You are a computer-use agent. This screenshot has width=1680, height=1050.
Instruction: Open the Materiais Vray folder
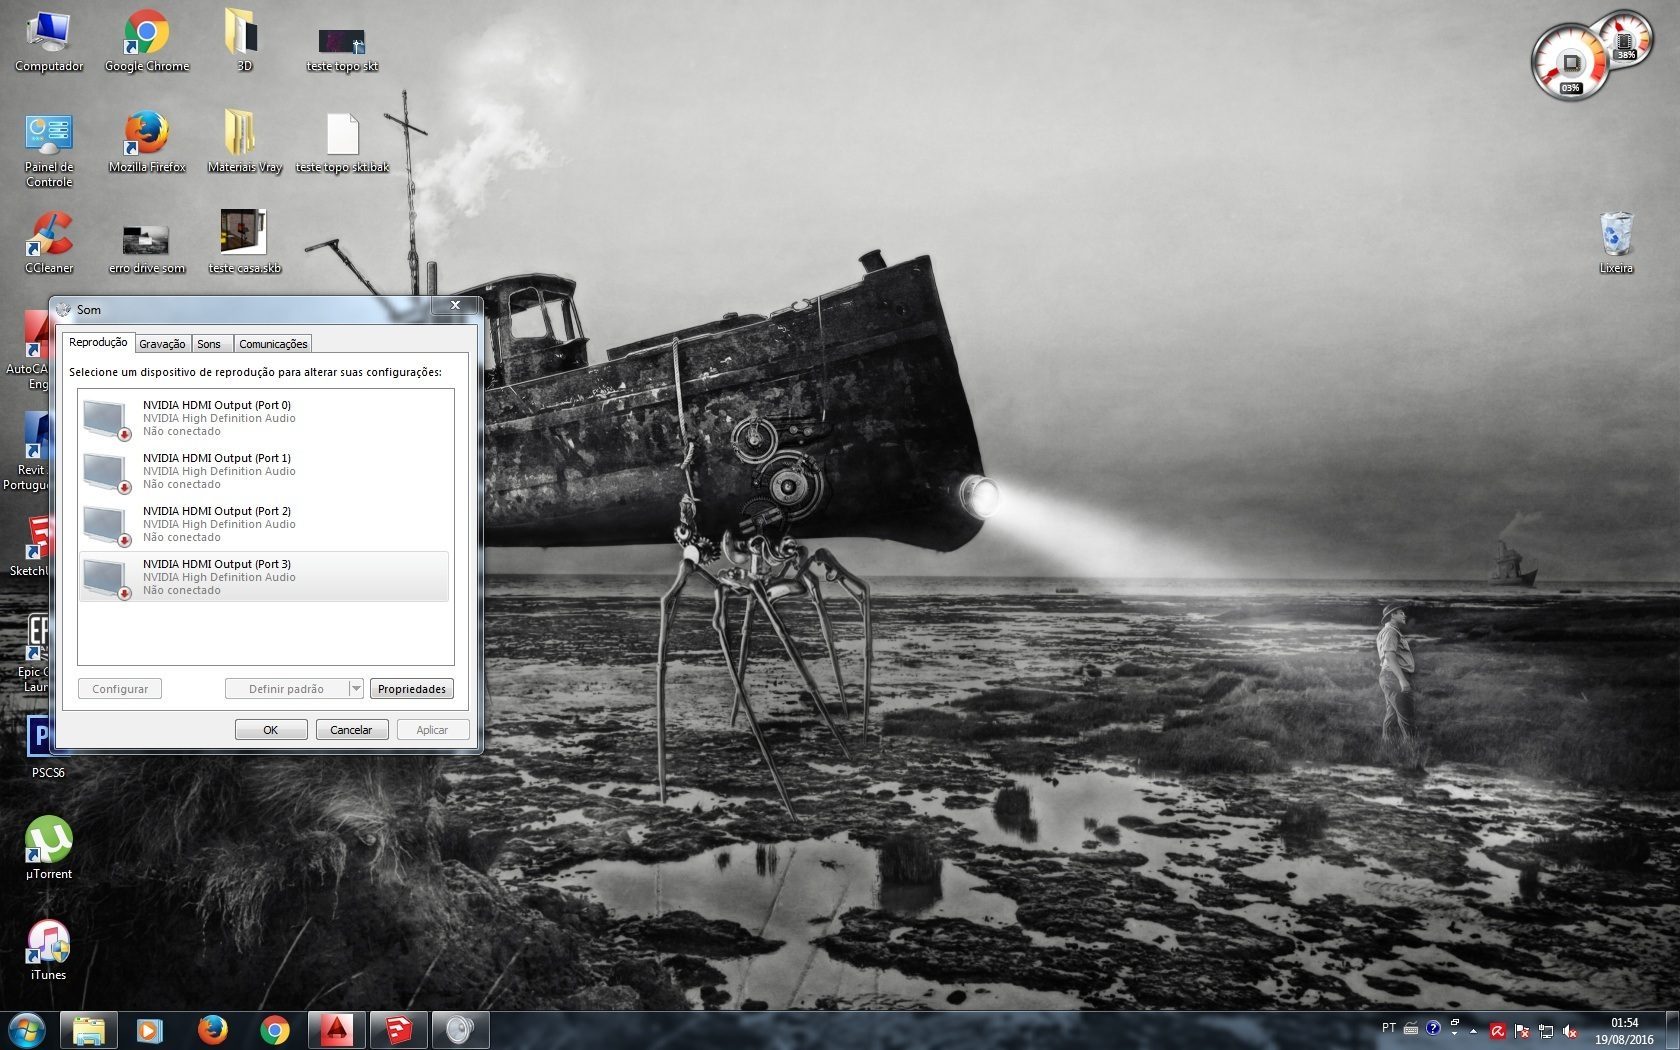(244, 142)
